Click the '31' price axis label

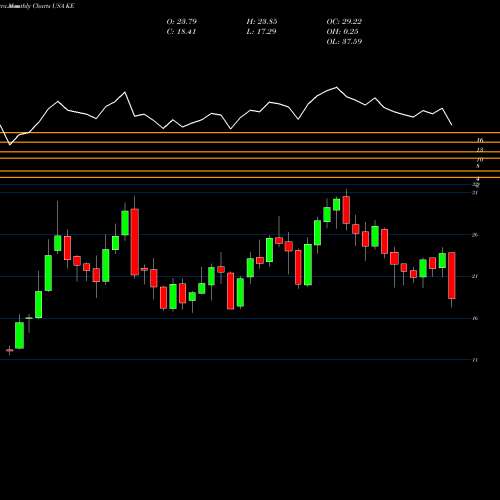[475, 193]
